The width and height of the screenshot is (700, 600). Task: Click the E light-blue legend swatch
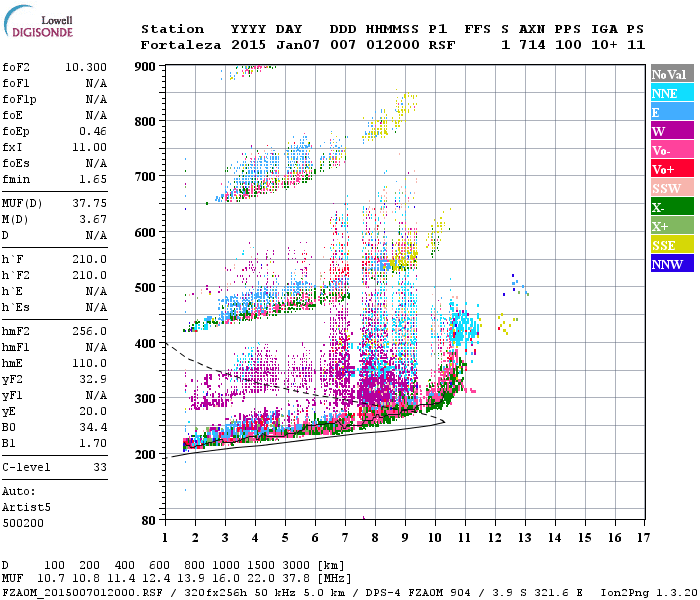tap(672, 112)
